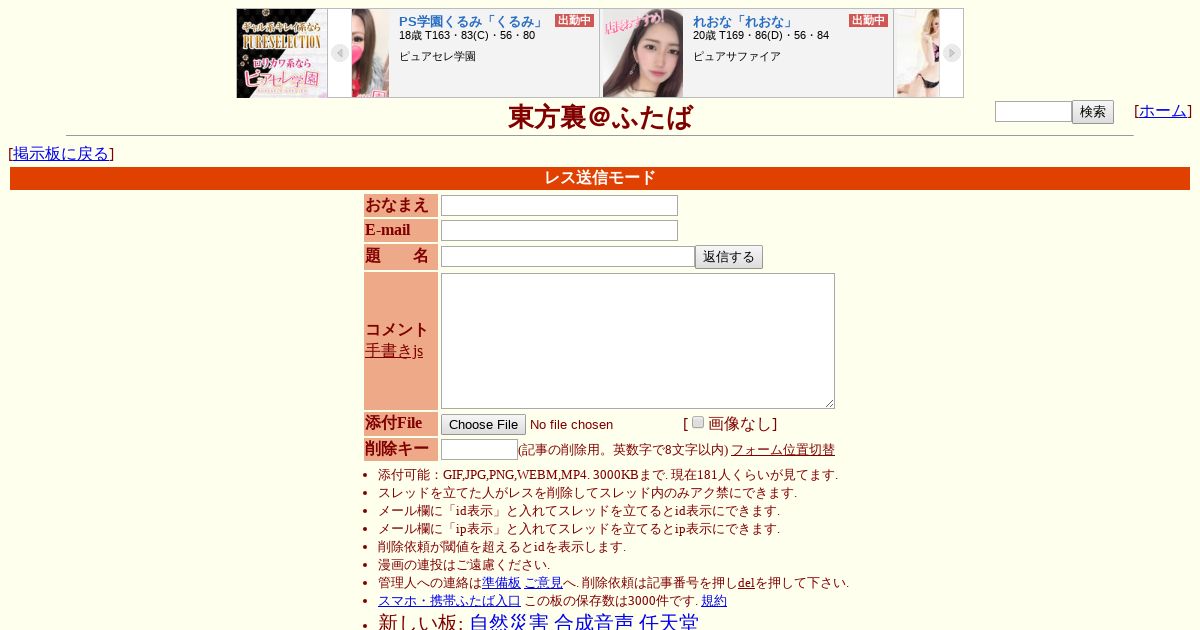The image size is (1200, 630).
Task: Open the 準備板 link
Action: coord(501,583)
